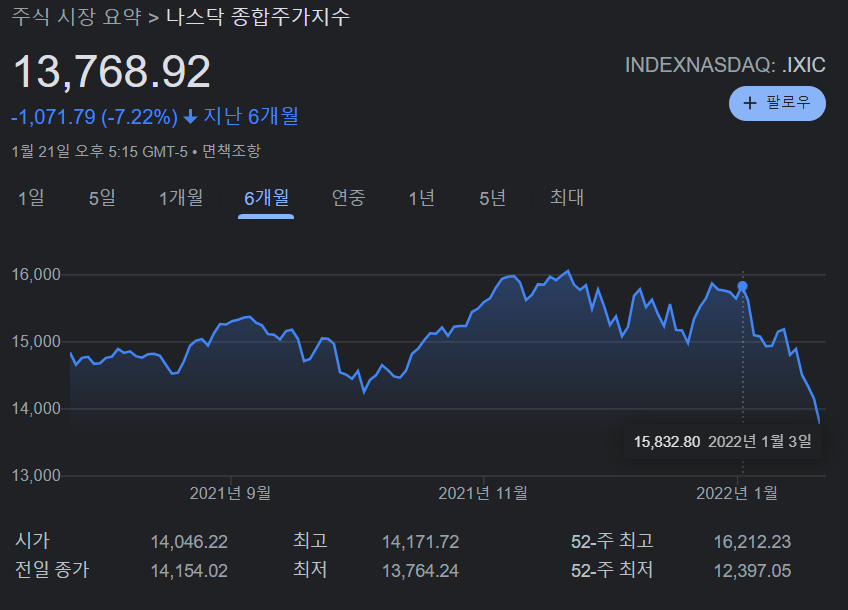Click the 52-주 최고 label

[612, 541]
